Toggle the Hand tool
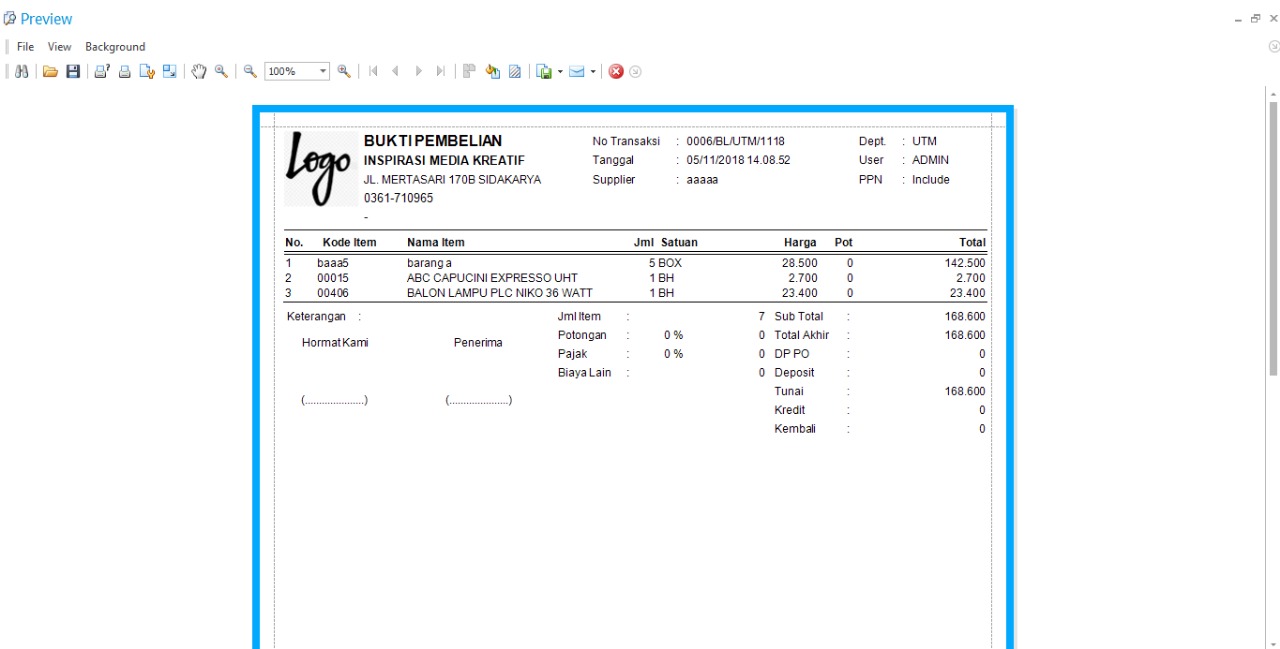1280x649 pixels. 199,72
